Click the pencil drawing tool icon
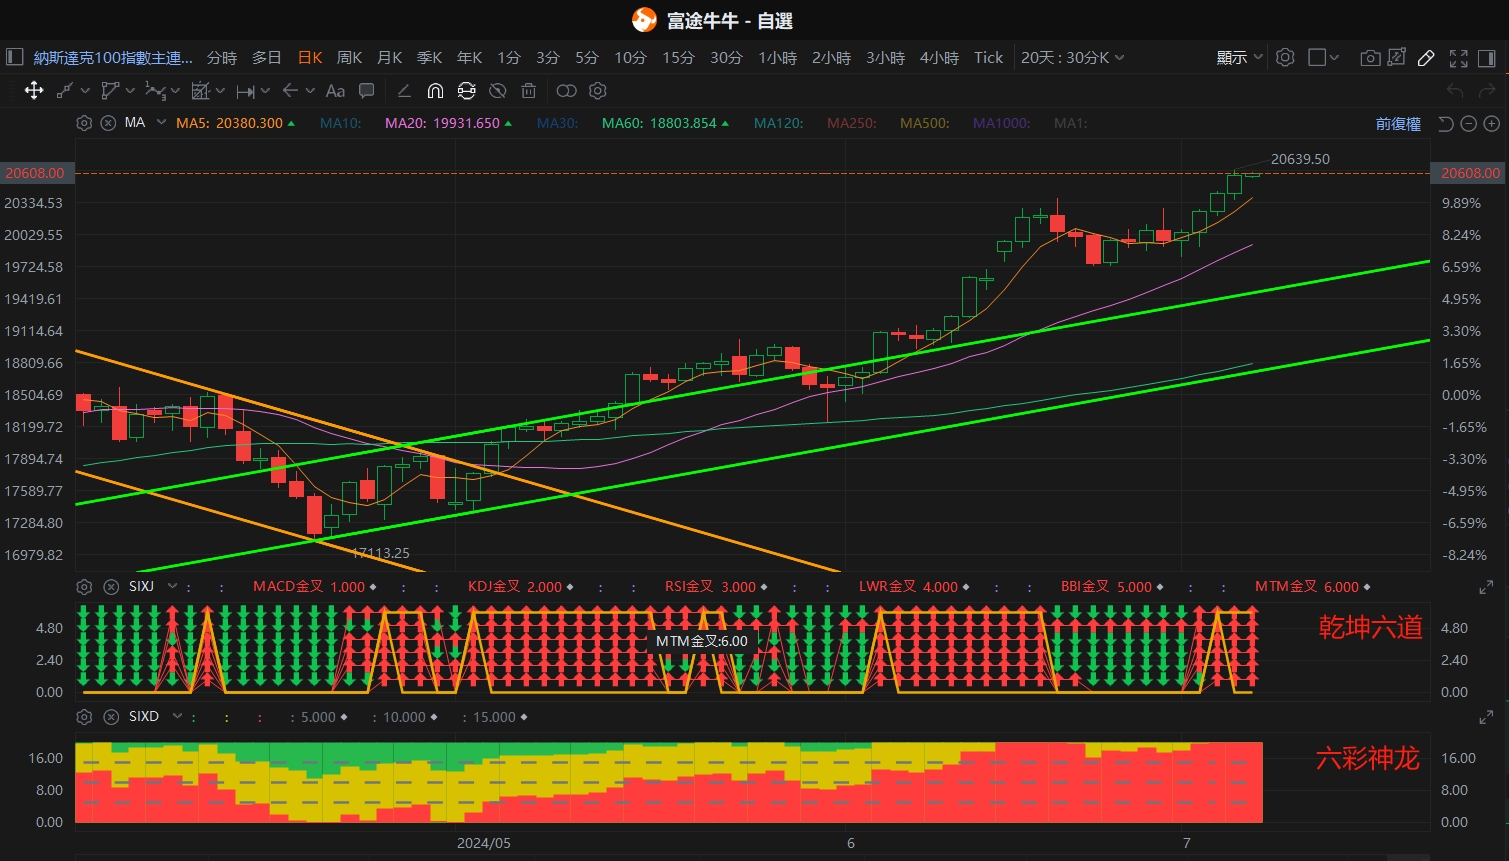The image size is (1509, 861). point(1426,58)
